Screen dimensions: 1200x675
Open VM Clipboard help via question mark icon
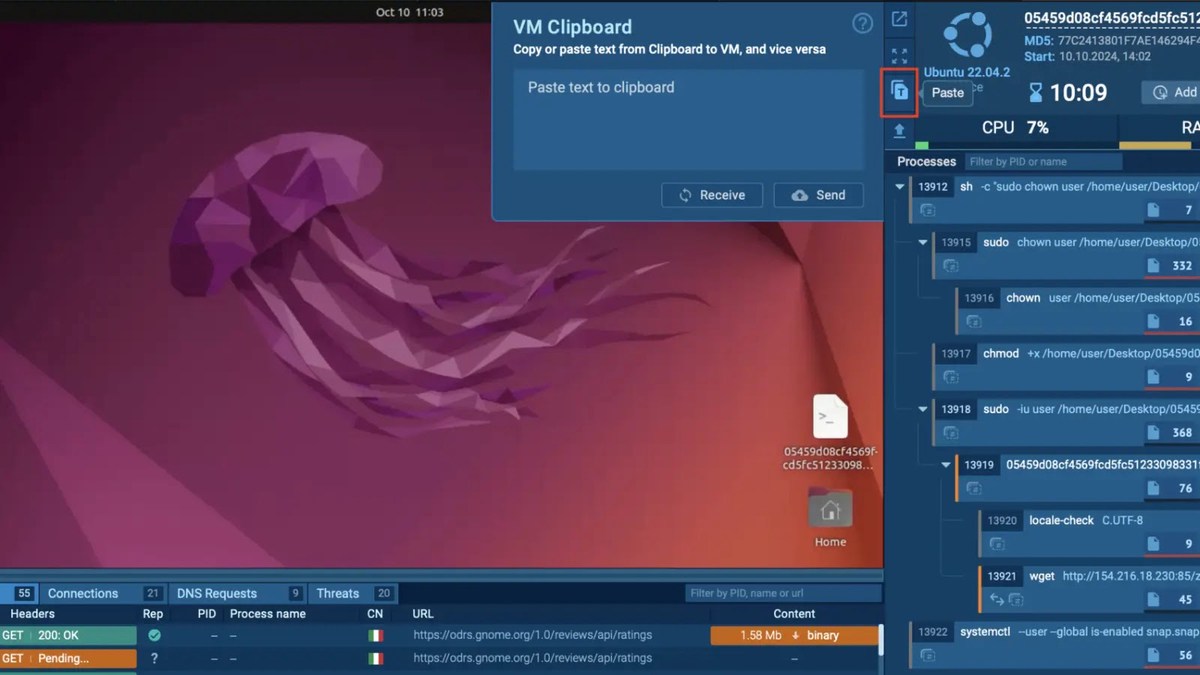click(x=861, y=25)
